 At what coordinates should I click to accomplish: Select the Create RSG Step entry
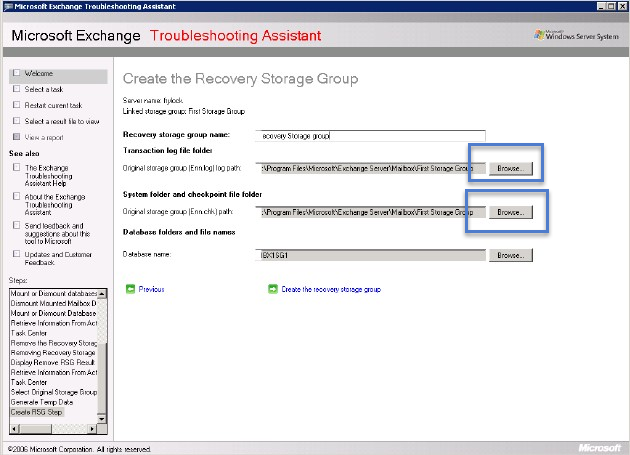[x=37, y=412]
